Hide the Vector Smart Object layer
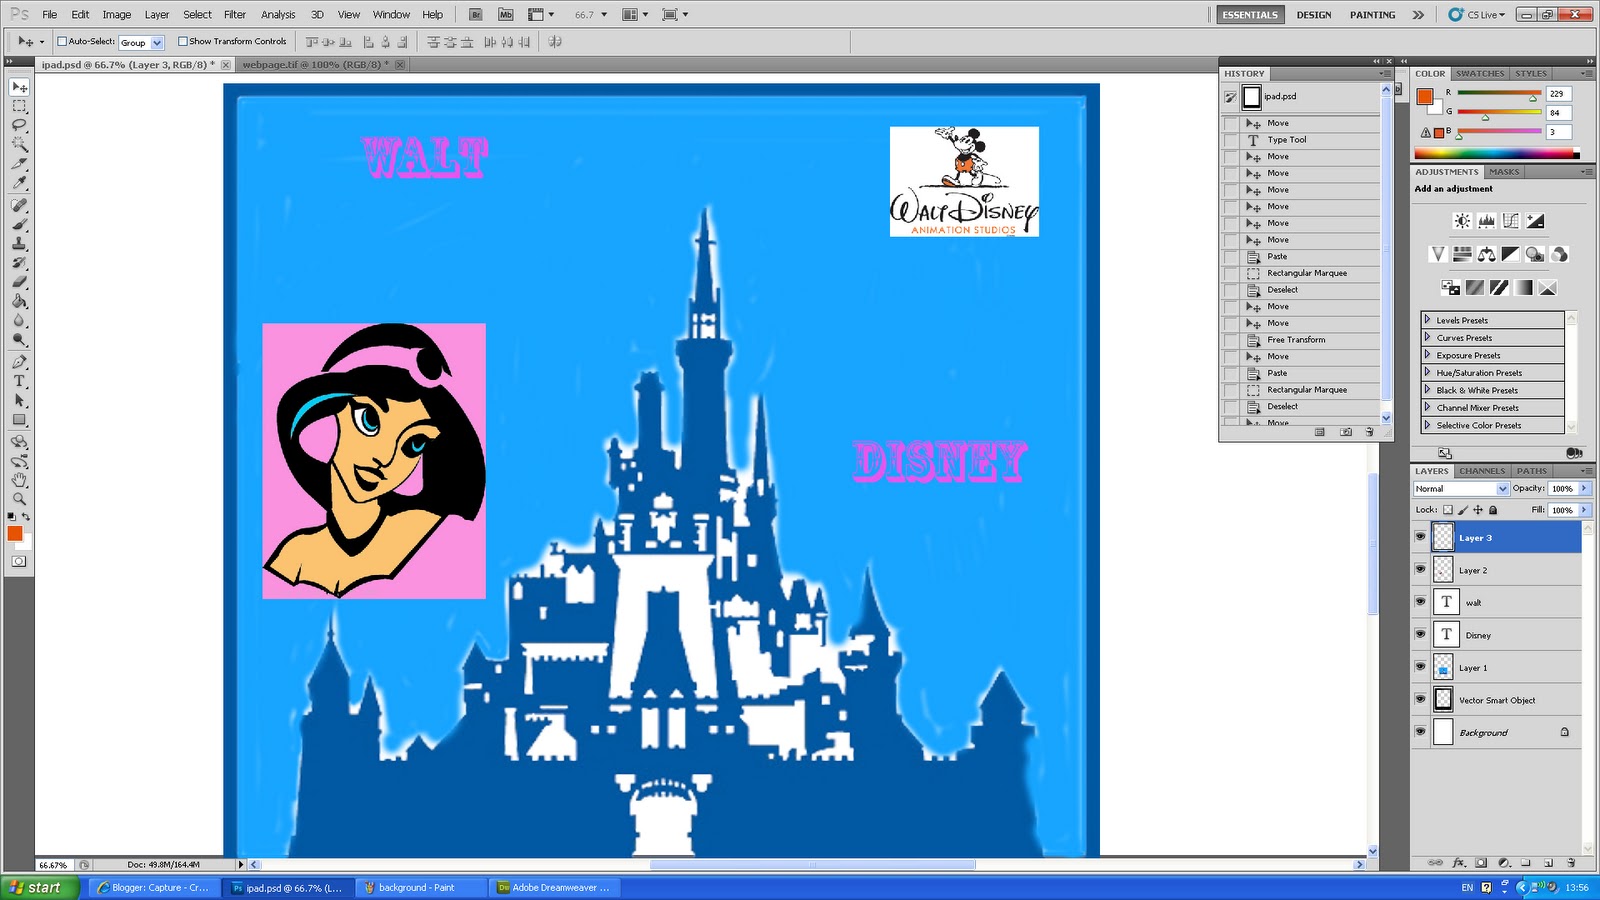The height and width of the screenshot is (900, 1600). click(1420, 699)
